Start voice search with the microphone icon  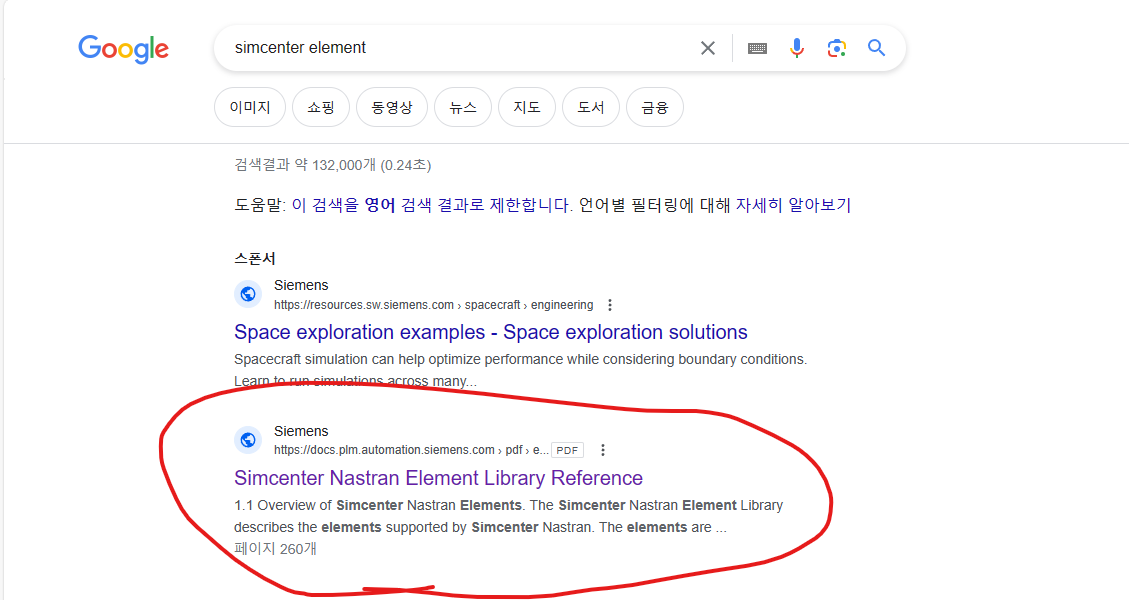796,48
